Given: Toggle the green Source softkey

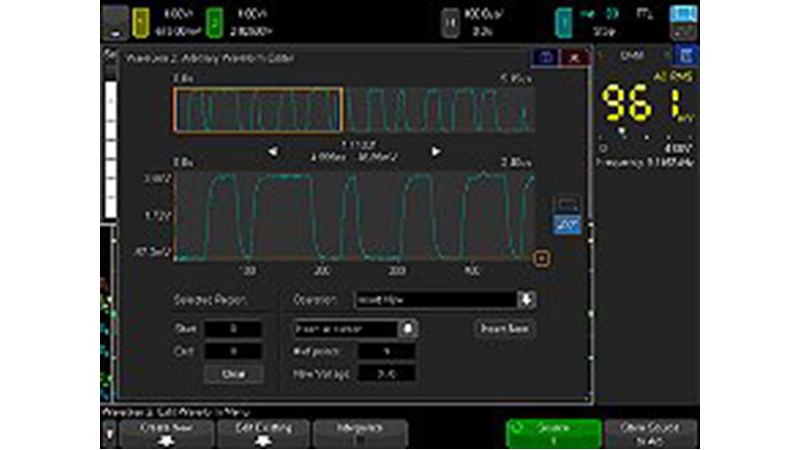Looking at the screenshot, I should (x=553, y=431).
